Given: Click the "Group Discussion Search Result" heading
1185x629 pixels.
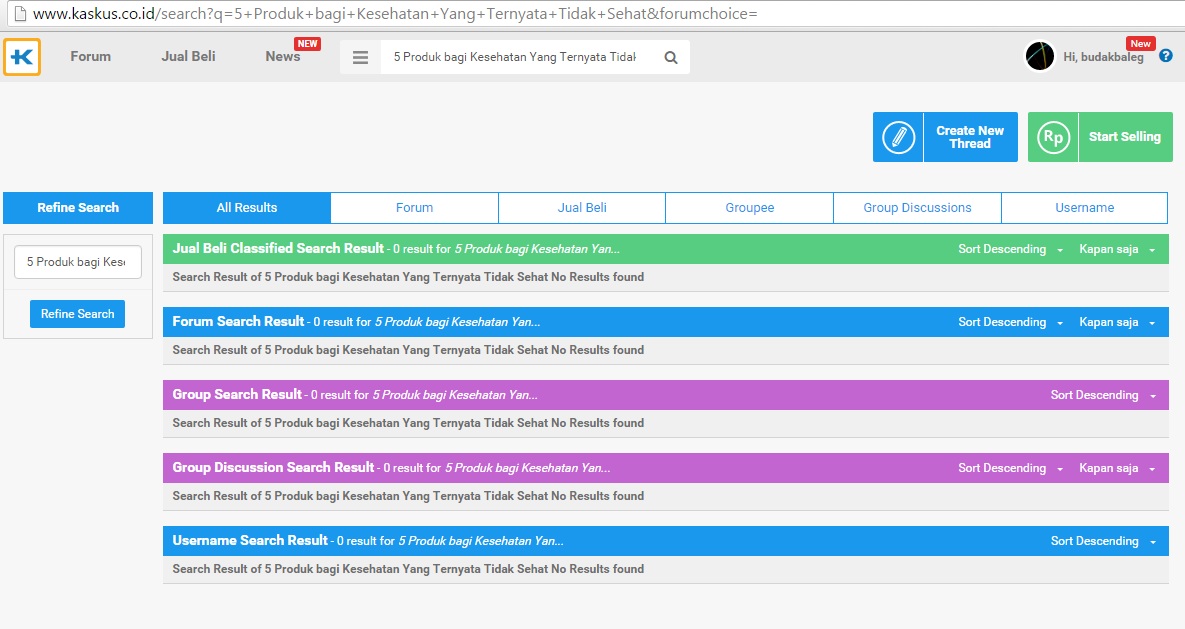Looking at the screenshot, I should click(x=274, y=468).
